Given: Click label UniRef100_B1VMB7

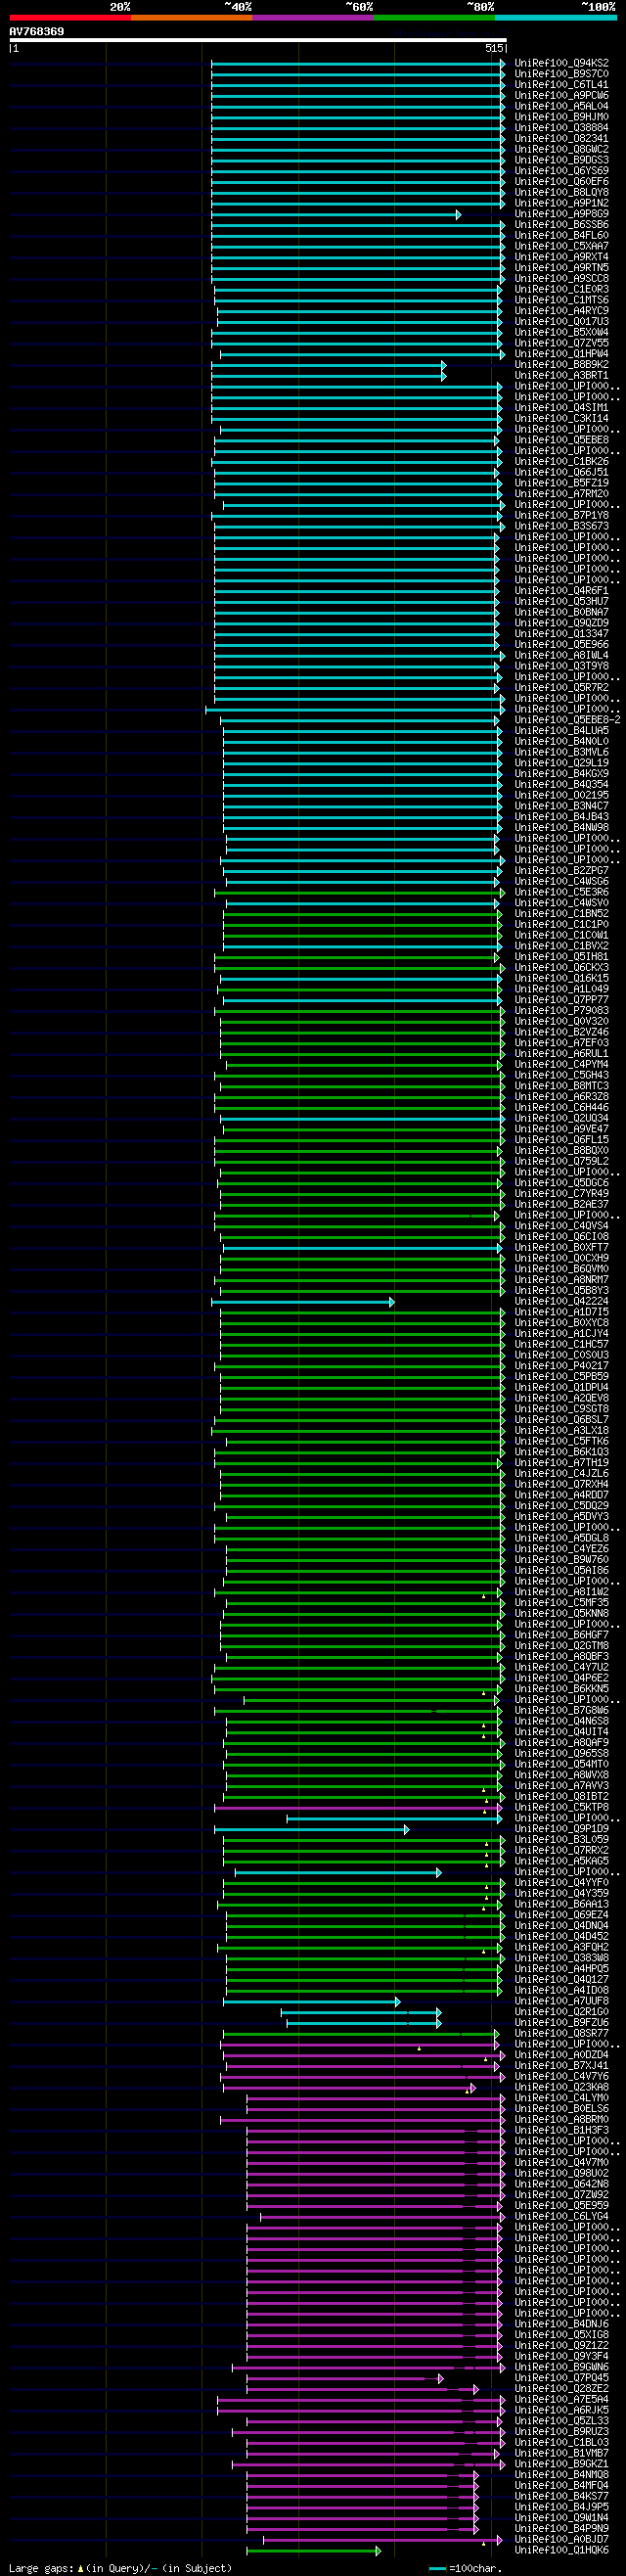Looking at the screenshot, I should (x=561, y=2453).
